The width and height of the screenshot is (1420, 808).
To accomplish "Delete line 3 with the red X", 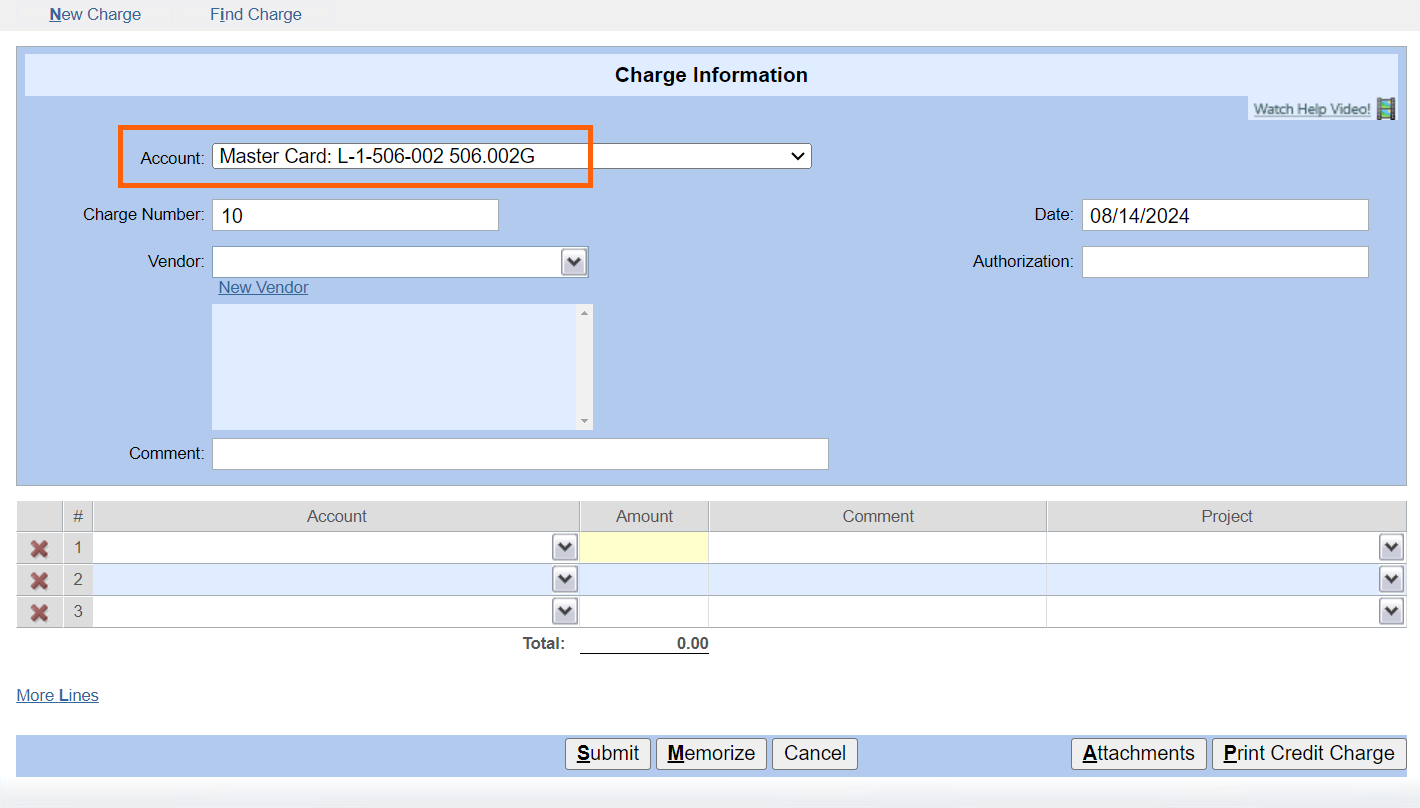I will pyautogui.click(x=39, y=612).
